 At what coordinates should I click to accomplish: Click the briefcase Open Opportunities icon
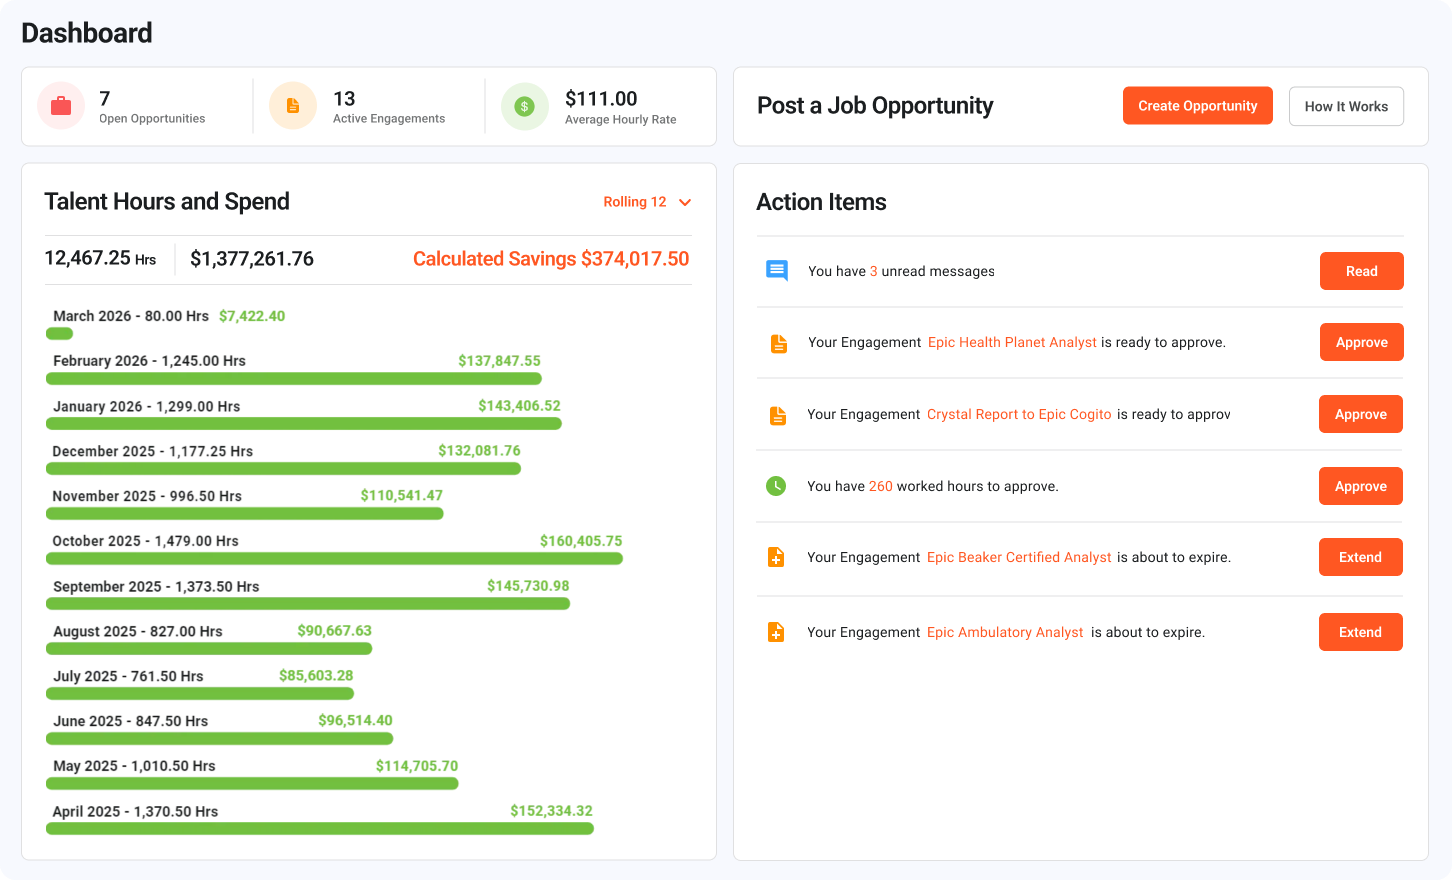point(60,105)
